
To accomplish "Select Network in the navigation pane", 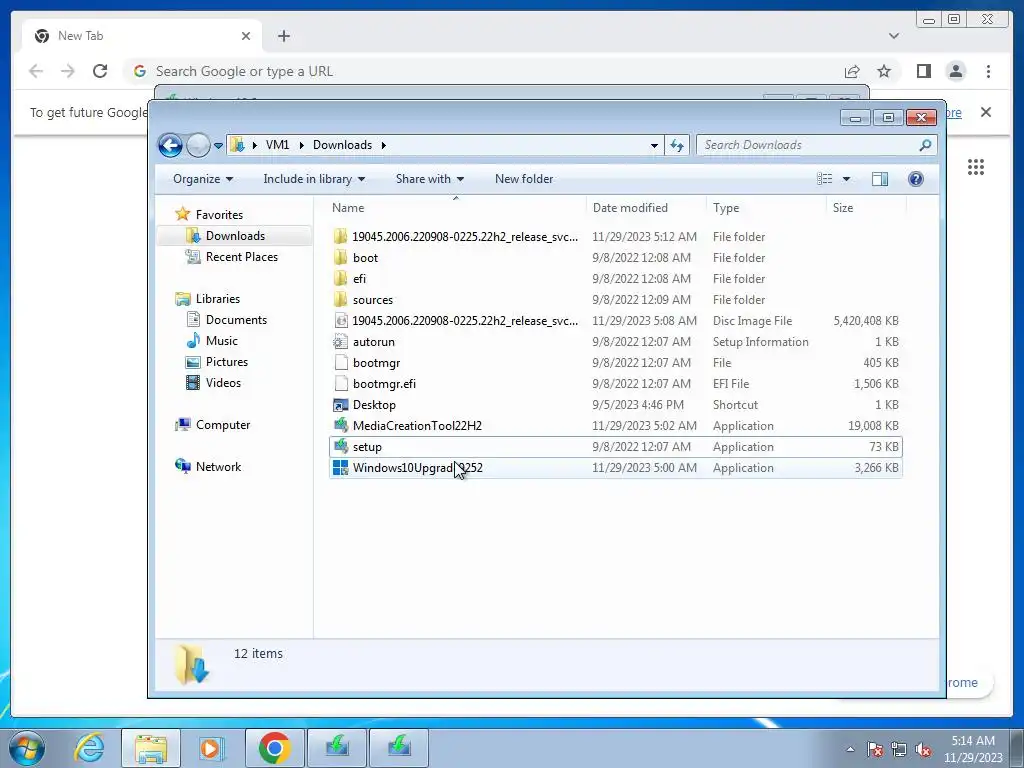I will pyautogui.click(x=218, y=466).
